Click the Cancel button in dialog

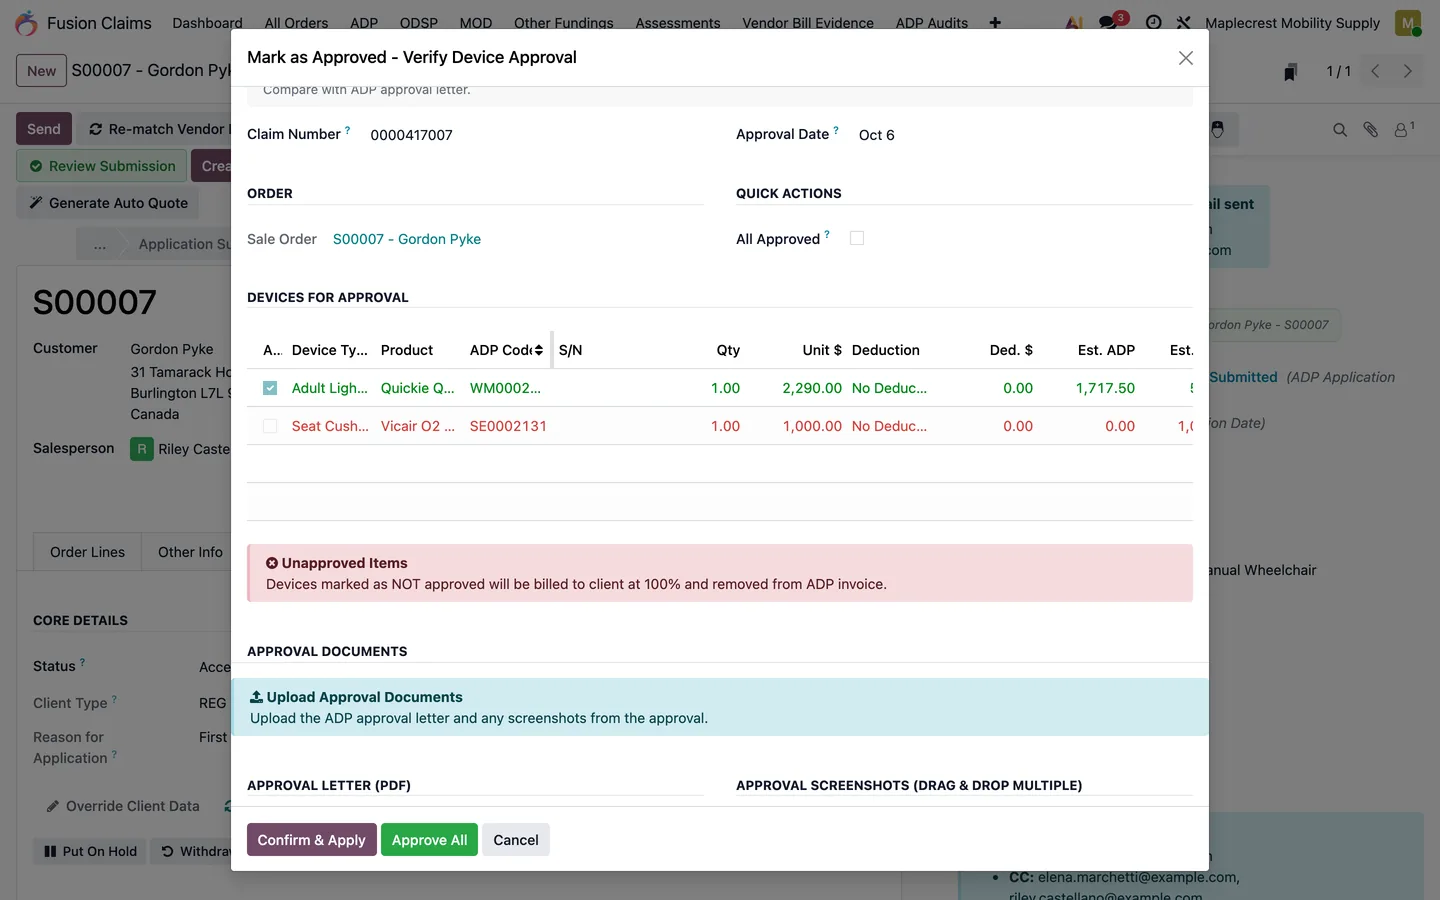coord(516,840)
